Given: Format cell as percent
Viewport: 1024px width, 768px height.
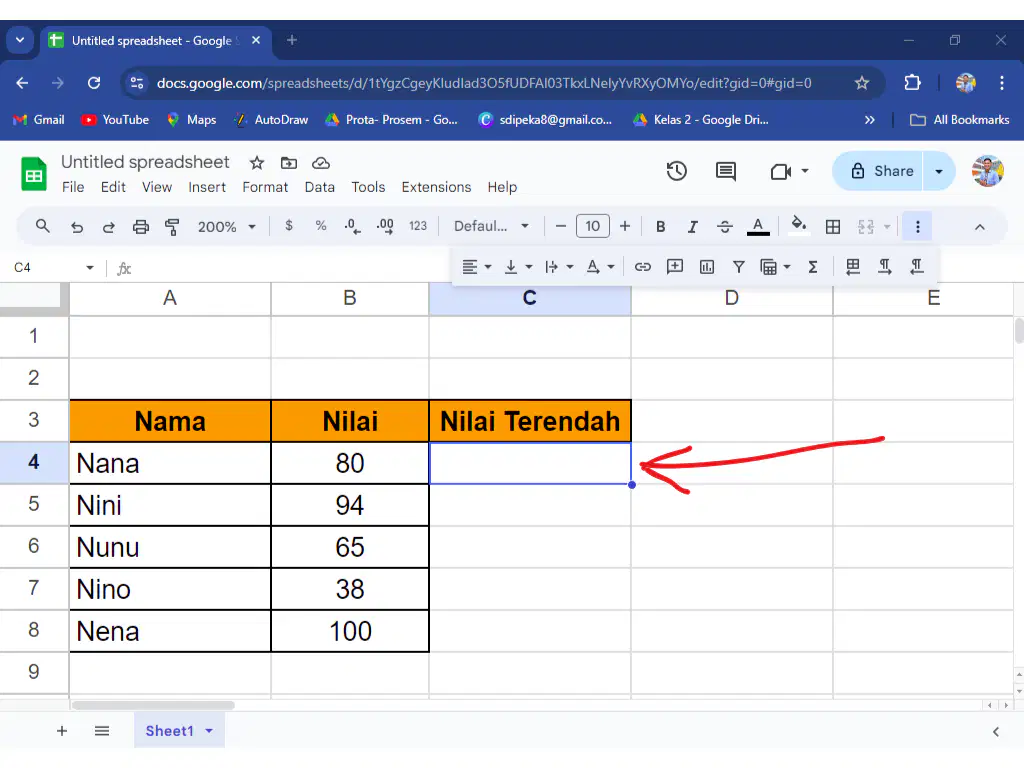Looking at the screenshot, I should pos(321,226).
